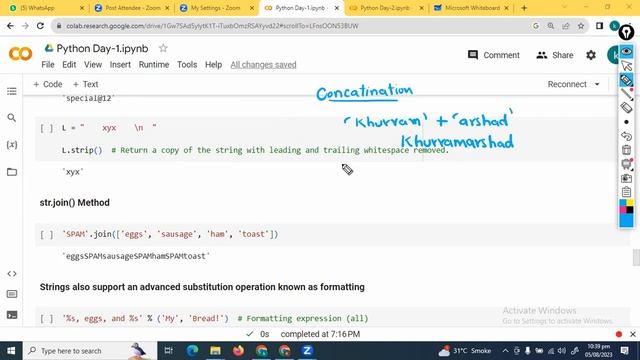
Task: Switch to the Post Attendee - Zoom tab
Action: 132,8
